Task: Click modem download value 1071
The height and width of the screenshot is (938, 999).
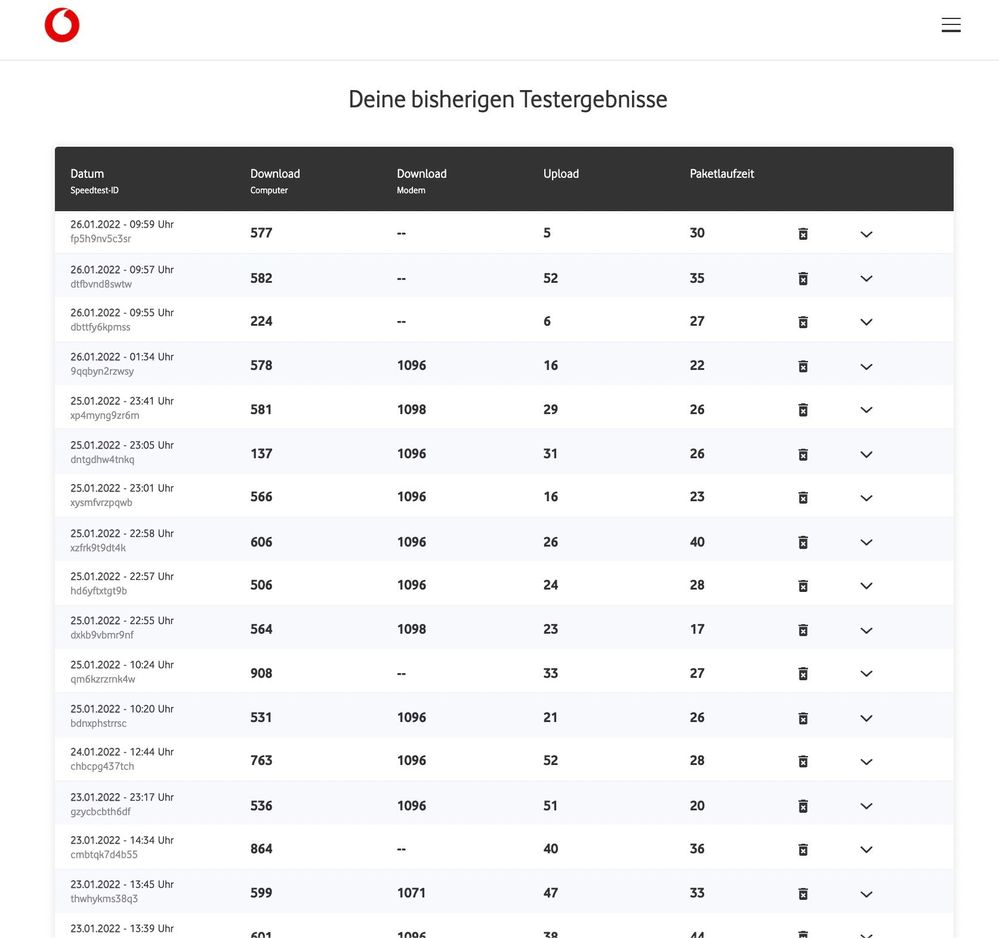Action: [x=412, y=893]
